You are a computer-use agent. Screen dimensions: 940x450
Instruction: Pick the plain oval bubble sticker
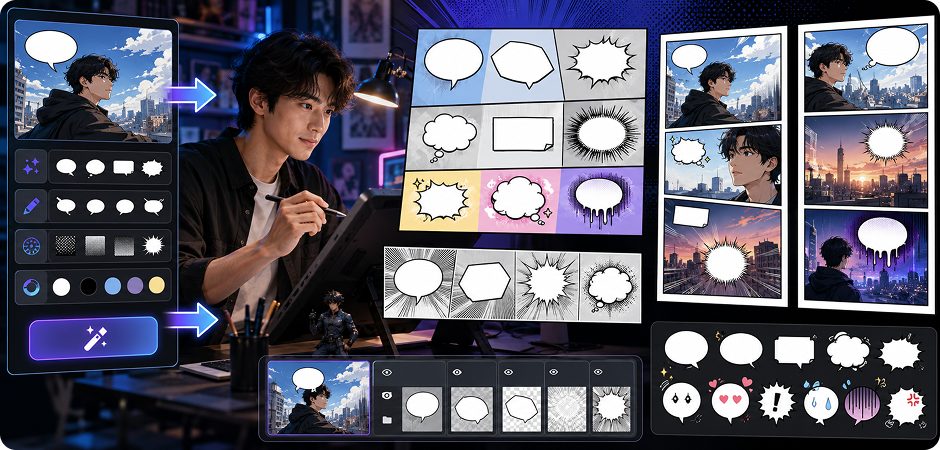[686, 349]
